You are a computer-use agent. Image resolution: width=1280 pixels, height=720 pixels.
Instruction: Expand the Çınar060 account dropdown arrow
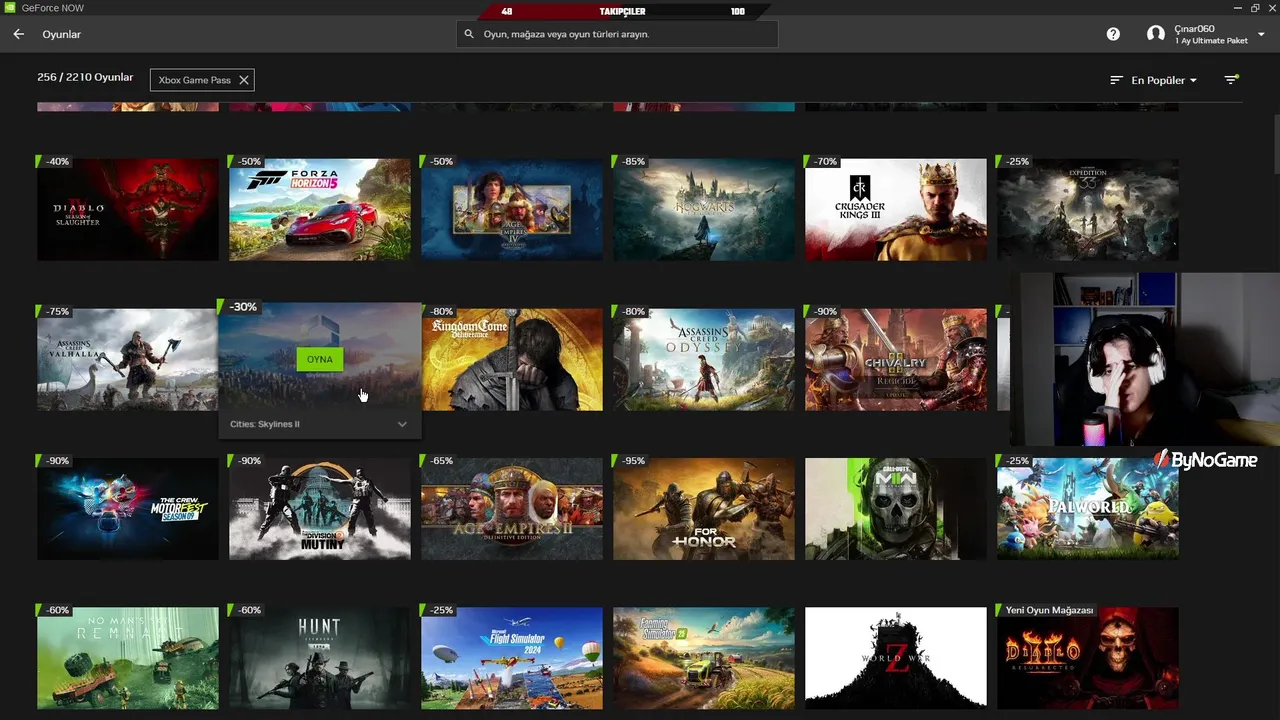click(x=1261, y=34)
